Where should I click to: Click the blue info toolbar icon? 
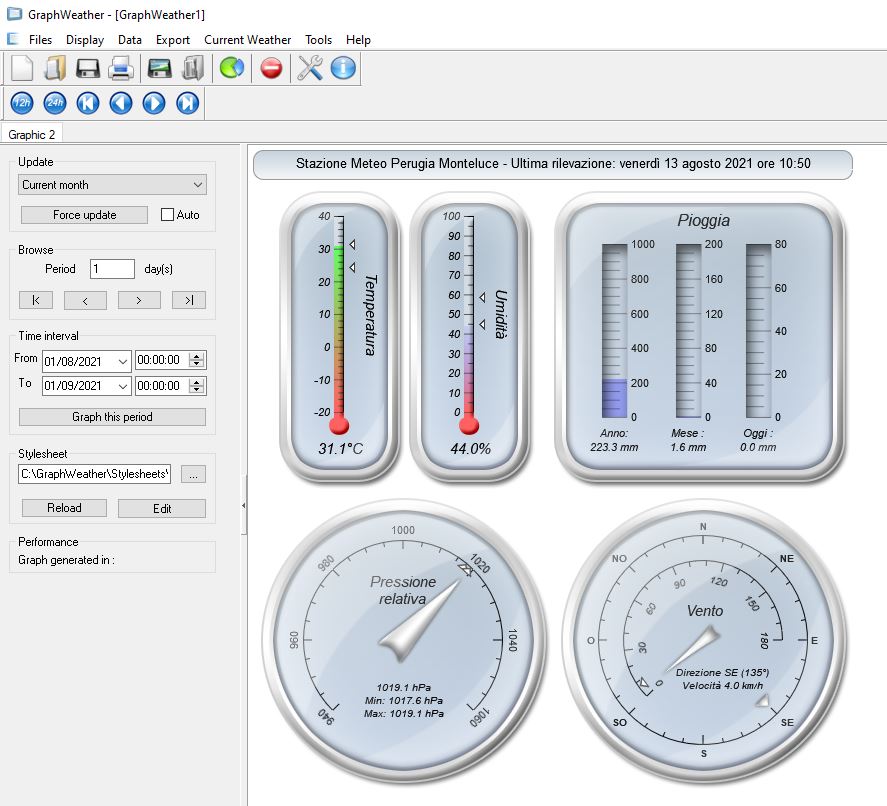point(343,68)
